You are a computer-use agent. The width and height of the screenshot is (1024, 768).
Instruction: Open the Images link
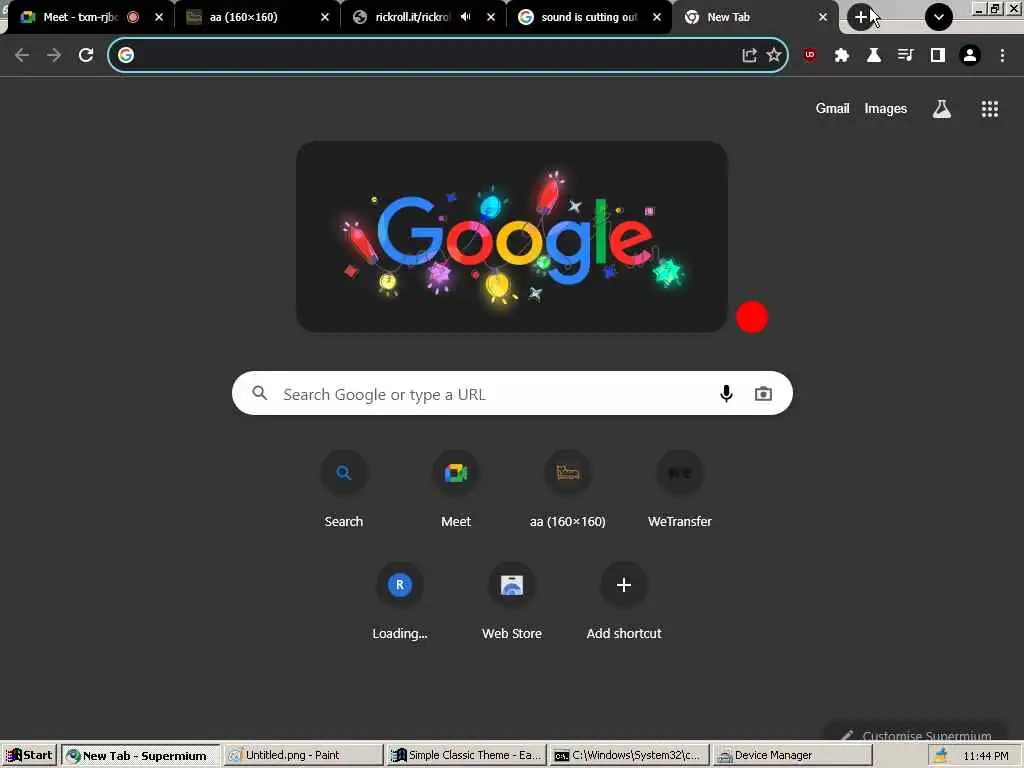click(x=886, y=108)
